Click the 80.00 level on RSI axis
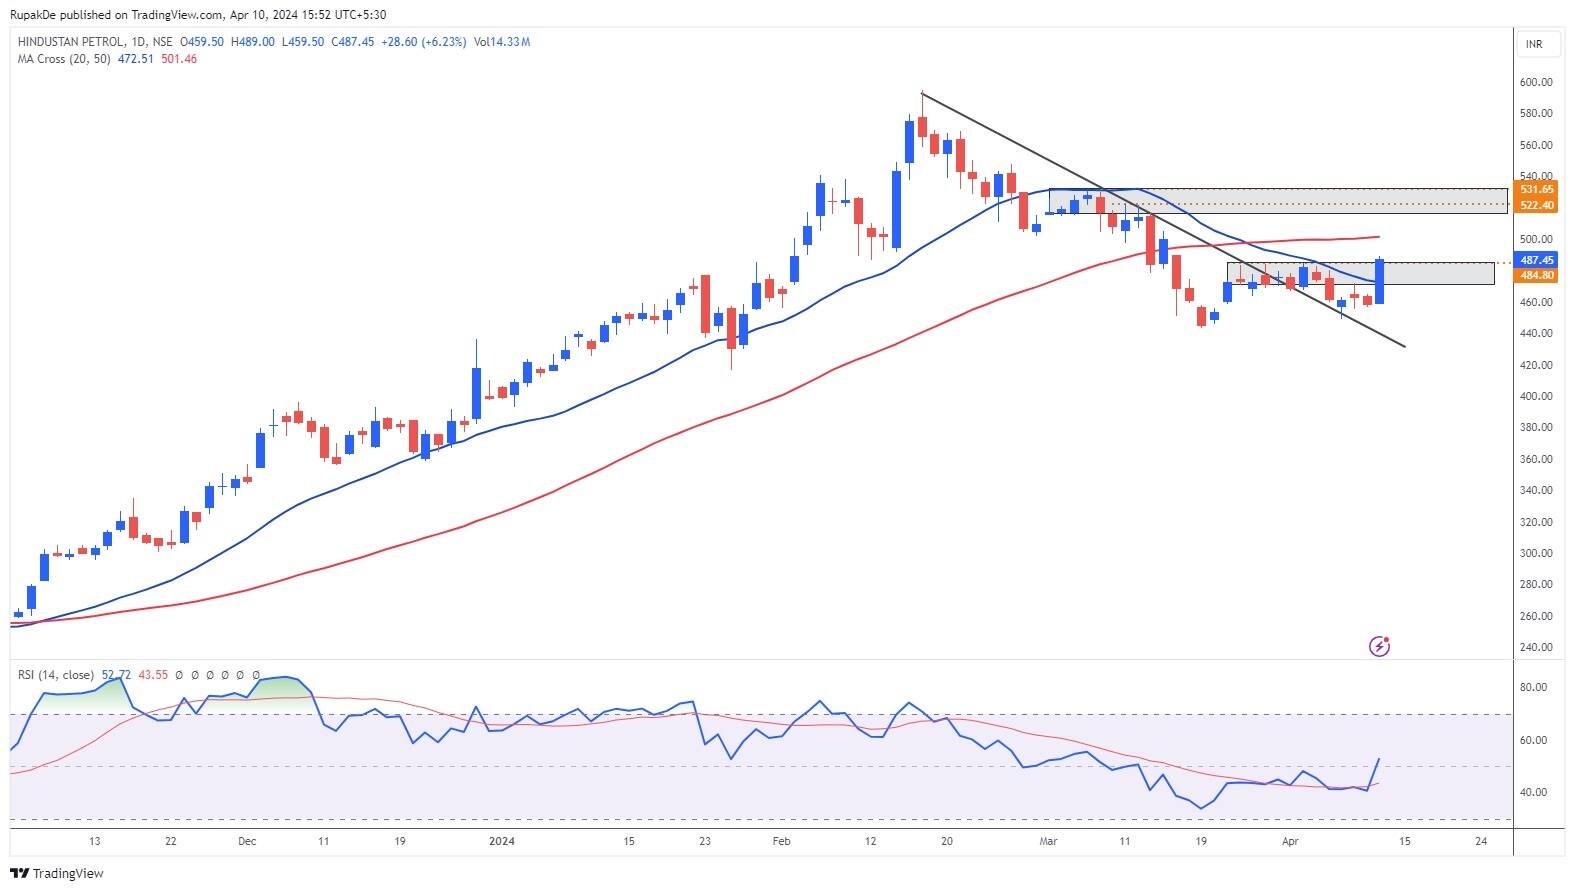The image size is (1575, 891). click(x=1534, y=687)
